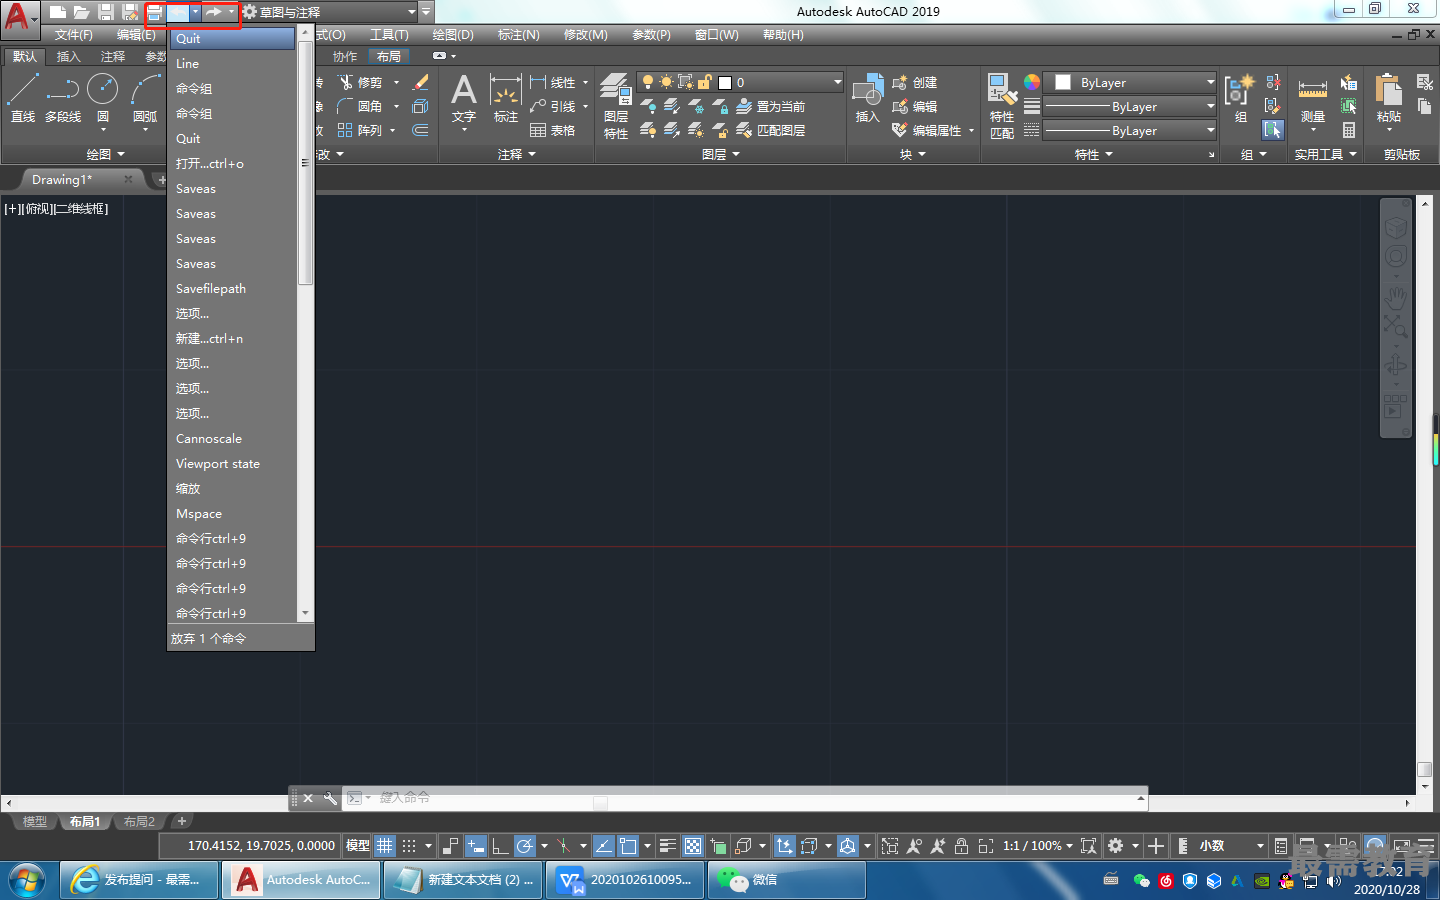Open the workspace 草图与注释 dropdown

329,12
